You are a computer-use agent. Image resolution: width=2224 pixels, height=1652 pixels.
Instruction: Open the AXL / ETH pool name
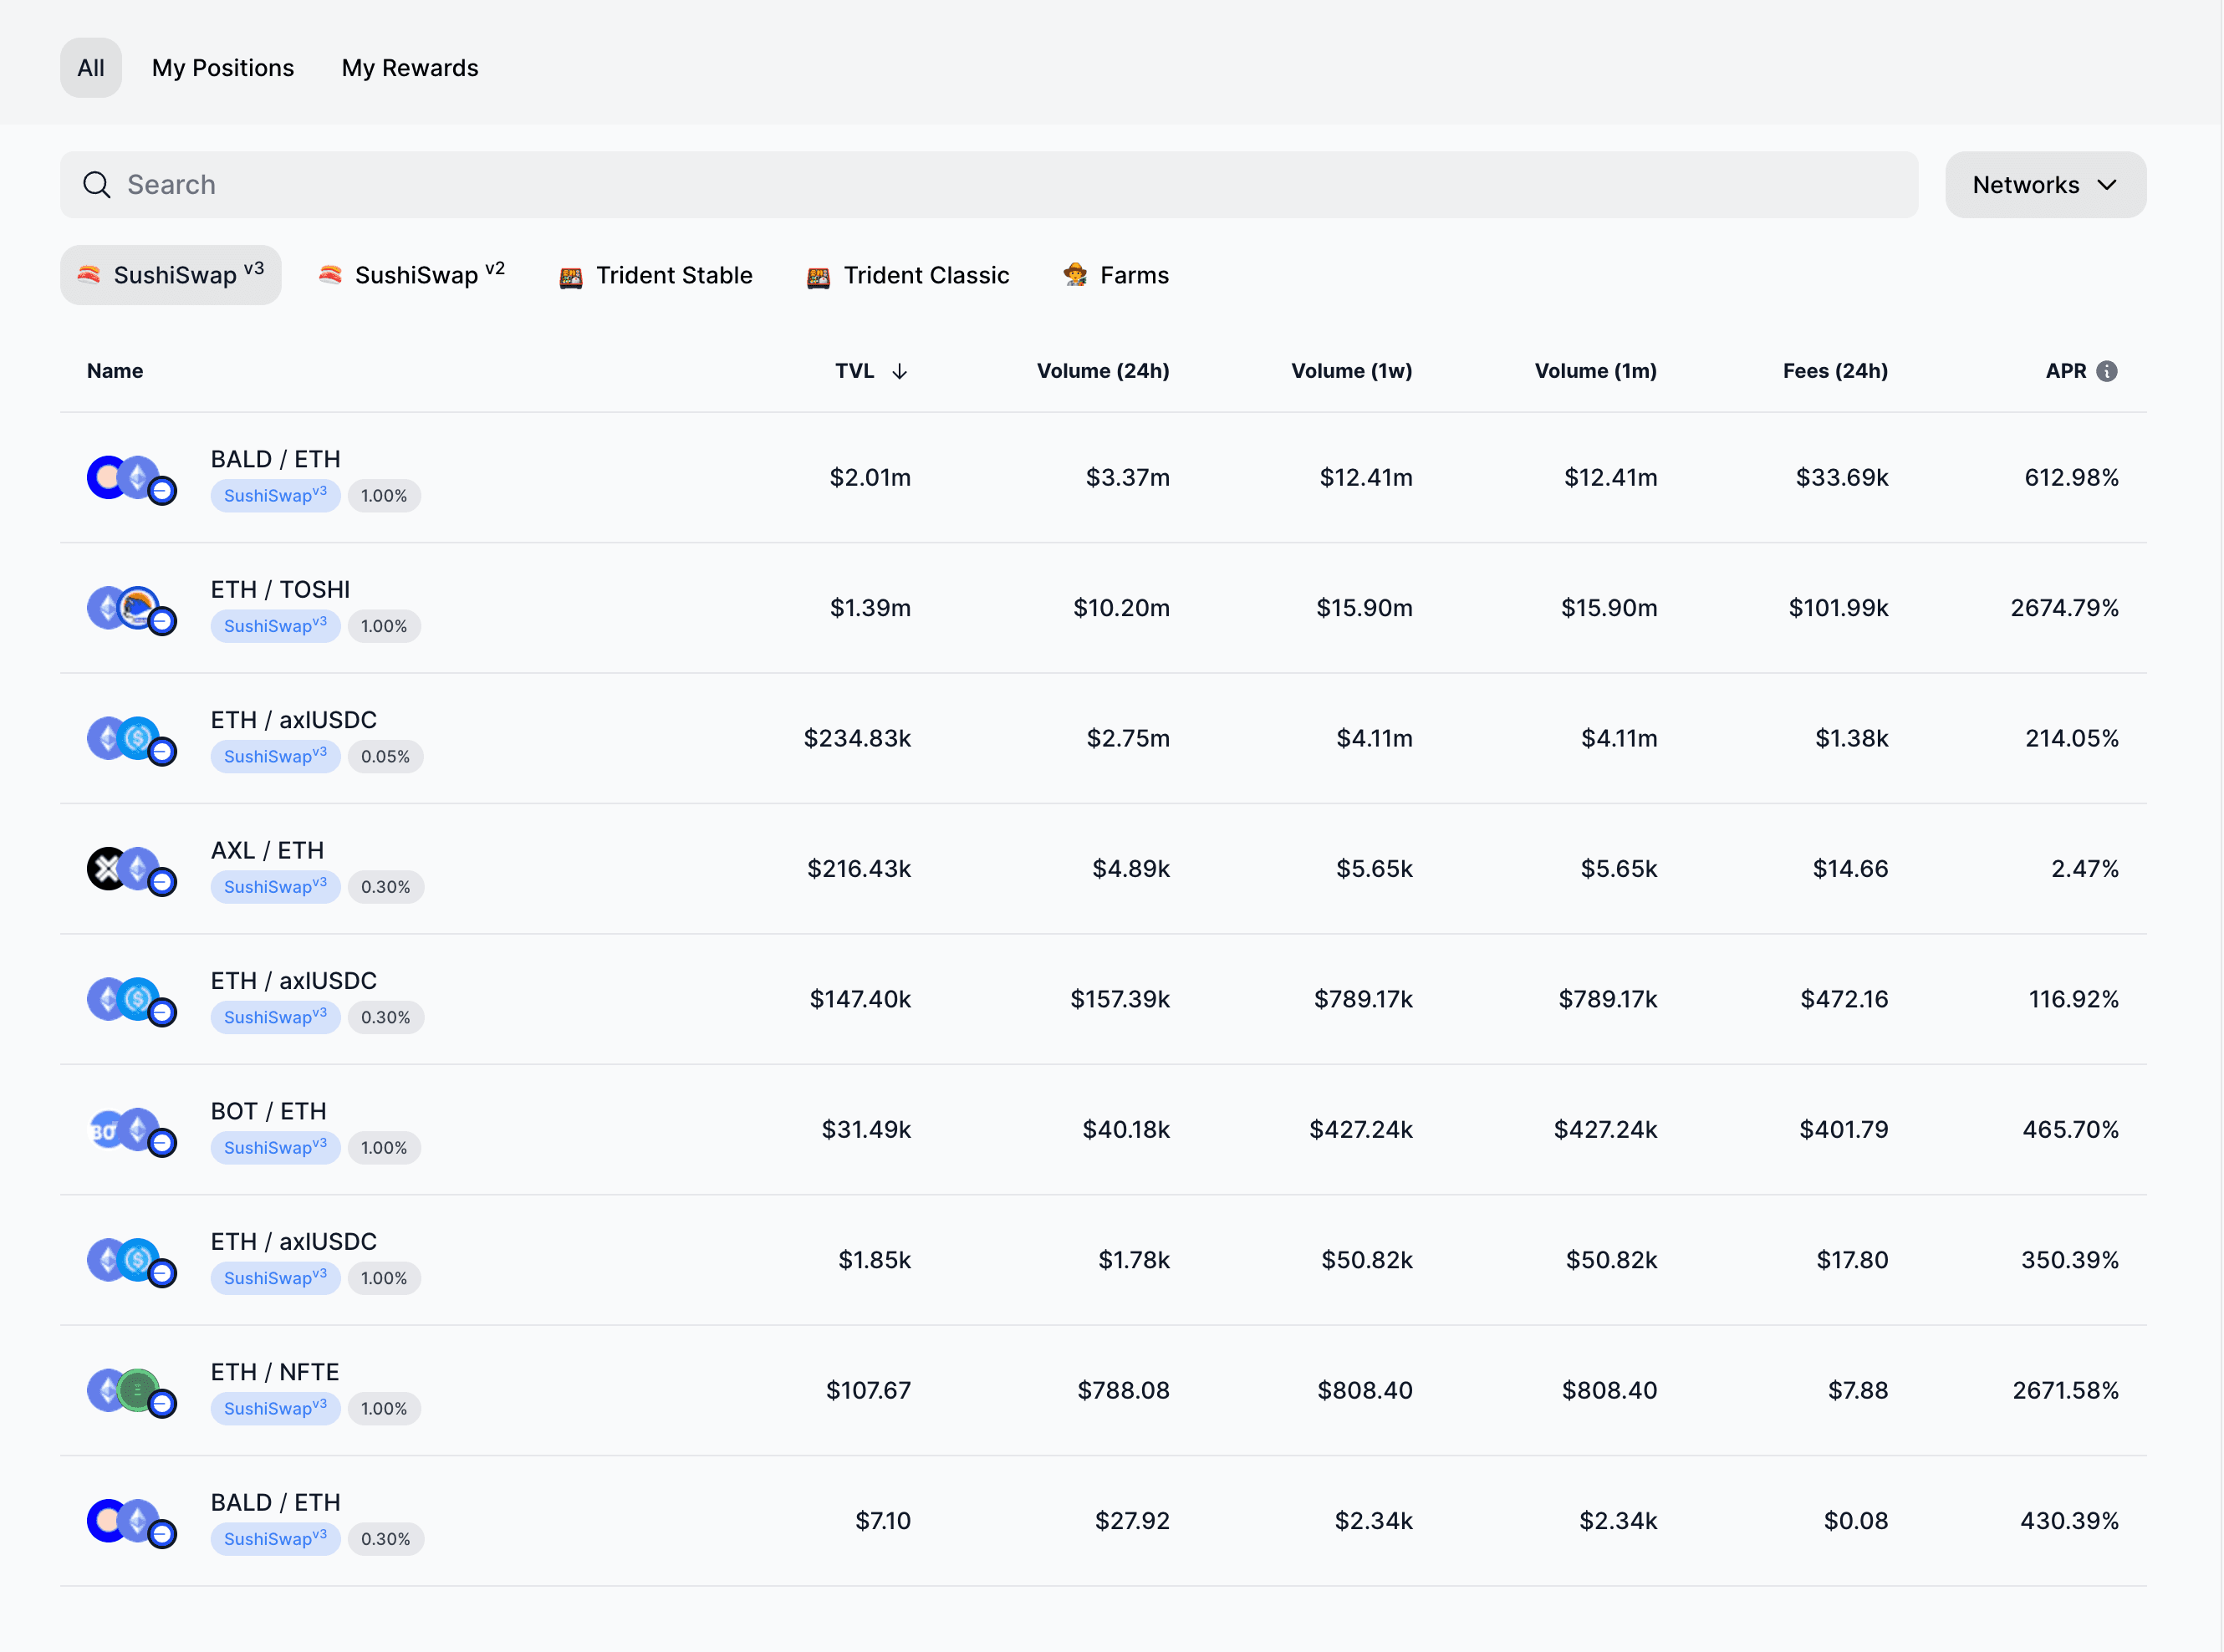(x=267, y=851)
